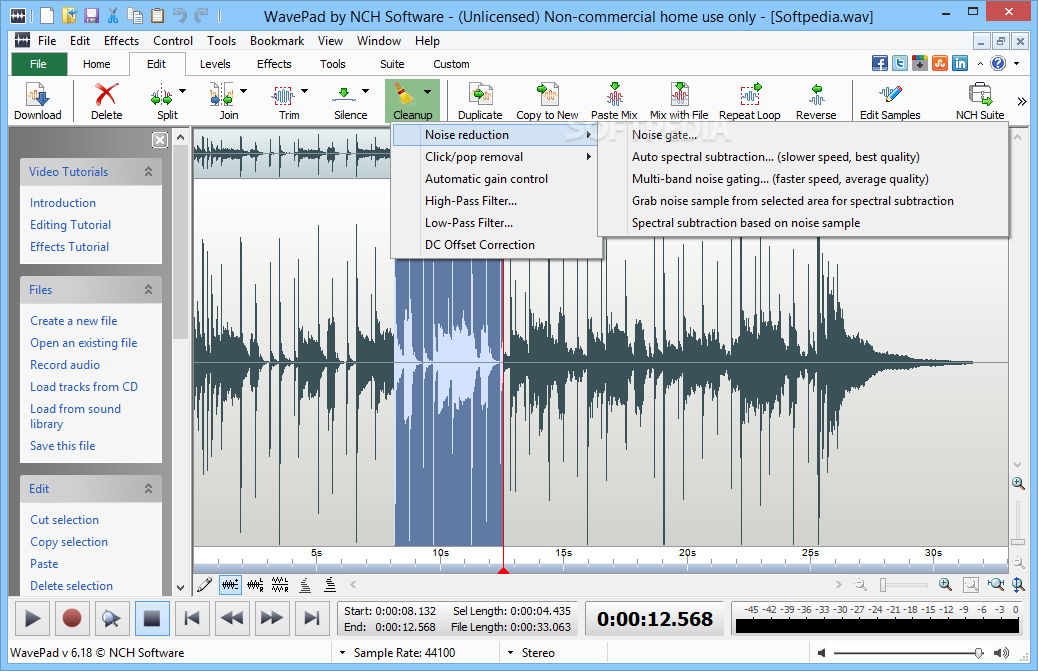The width and height of the screenshot is (1038, 671).
Task: Click Load tracks from CD link
Action: click(84, 386)
